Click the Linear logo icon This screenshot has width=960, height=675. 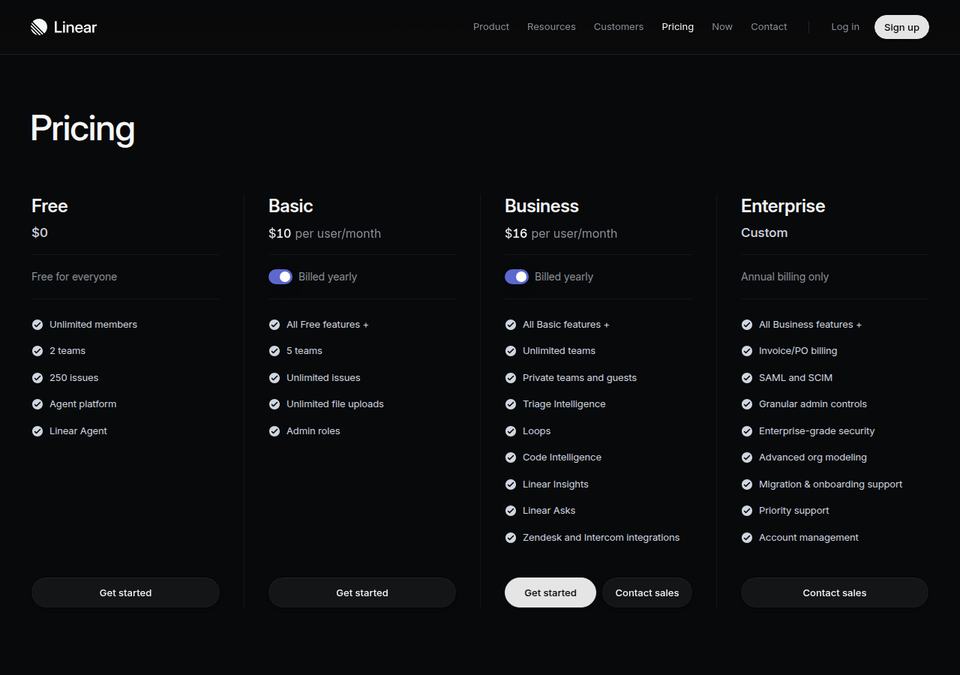pos(39,27)
